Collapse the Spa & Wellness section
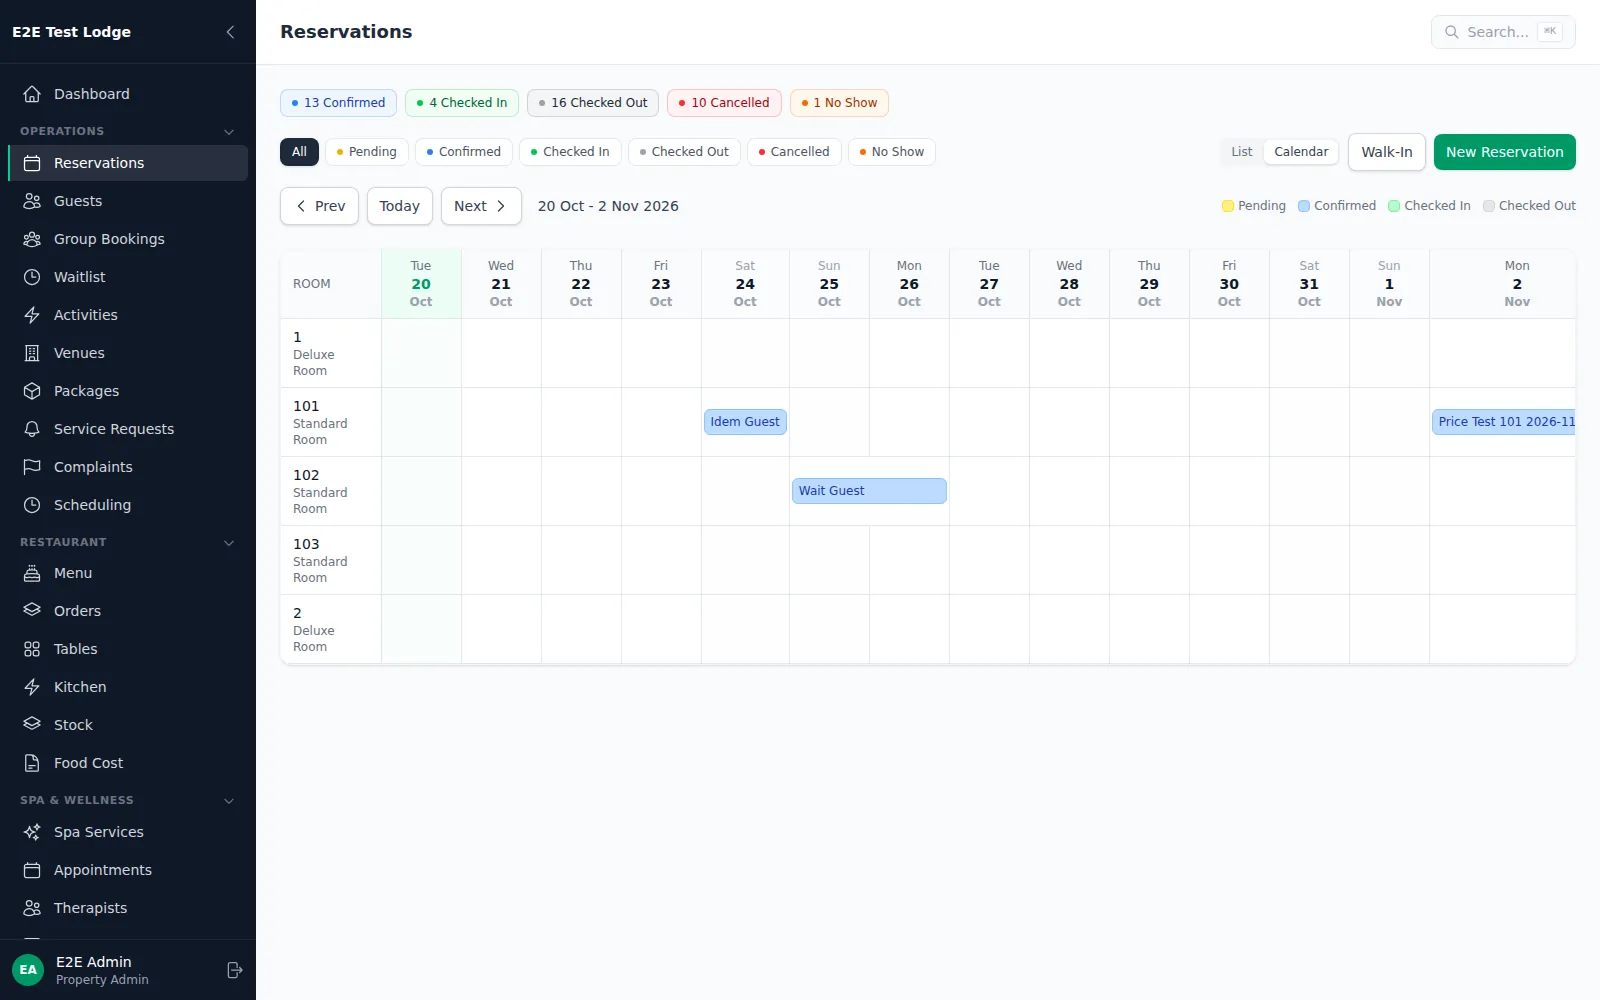Viewport: 1600px width, 1000px height. click(x=229, y=801)
